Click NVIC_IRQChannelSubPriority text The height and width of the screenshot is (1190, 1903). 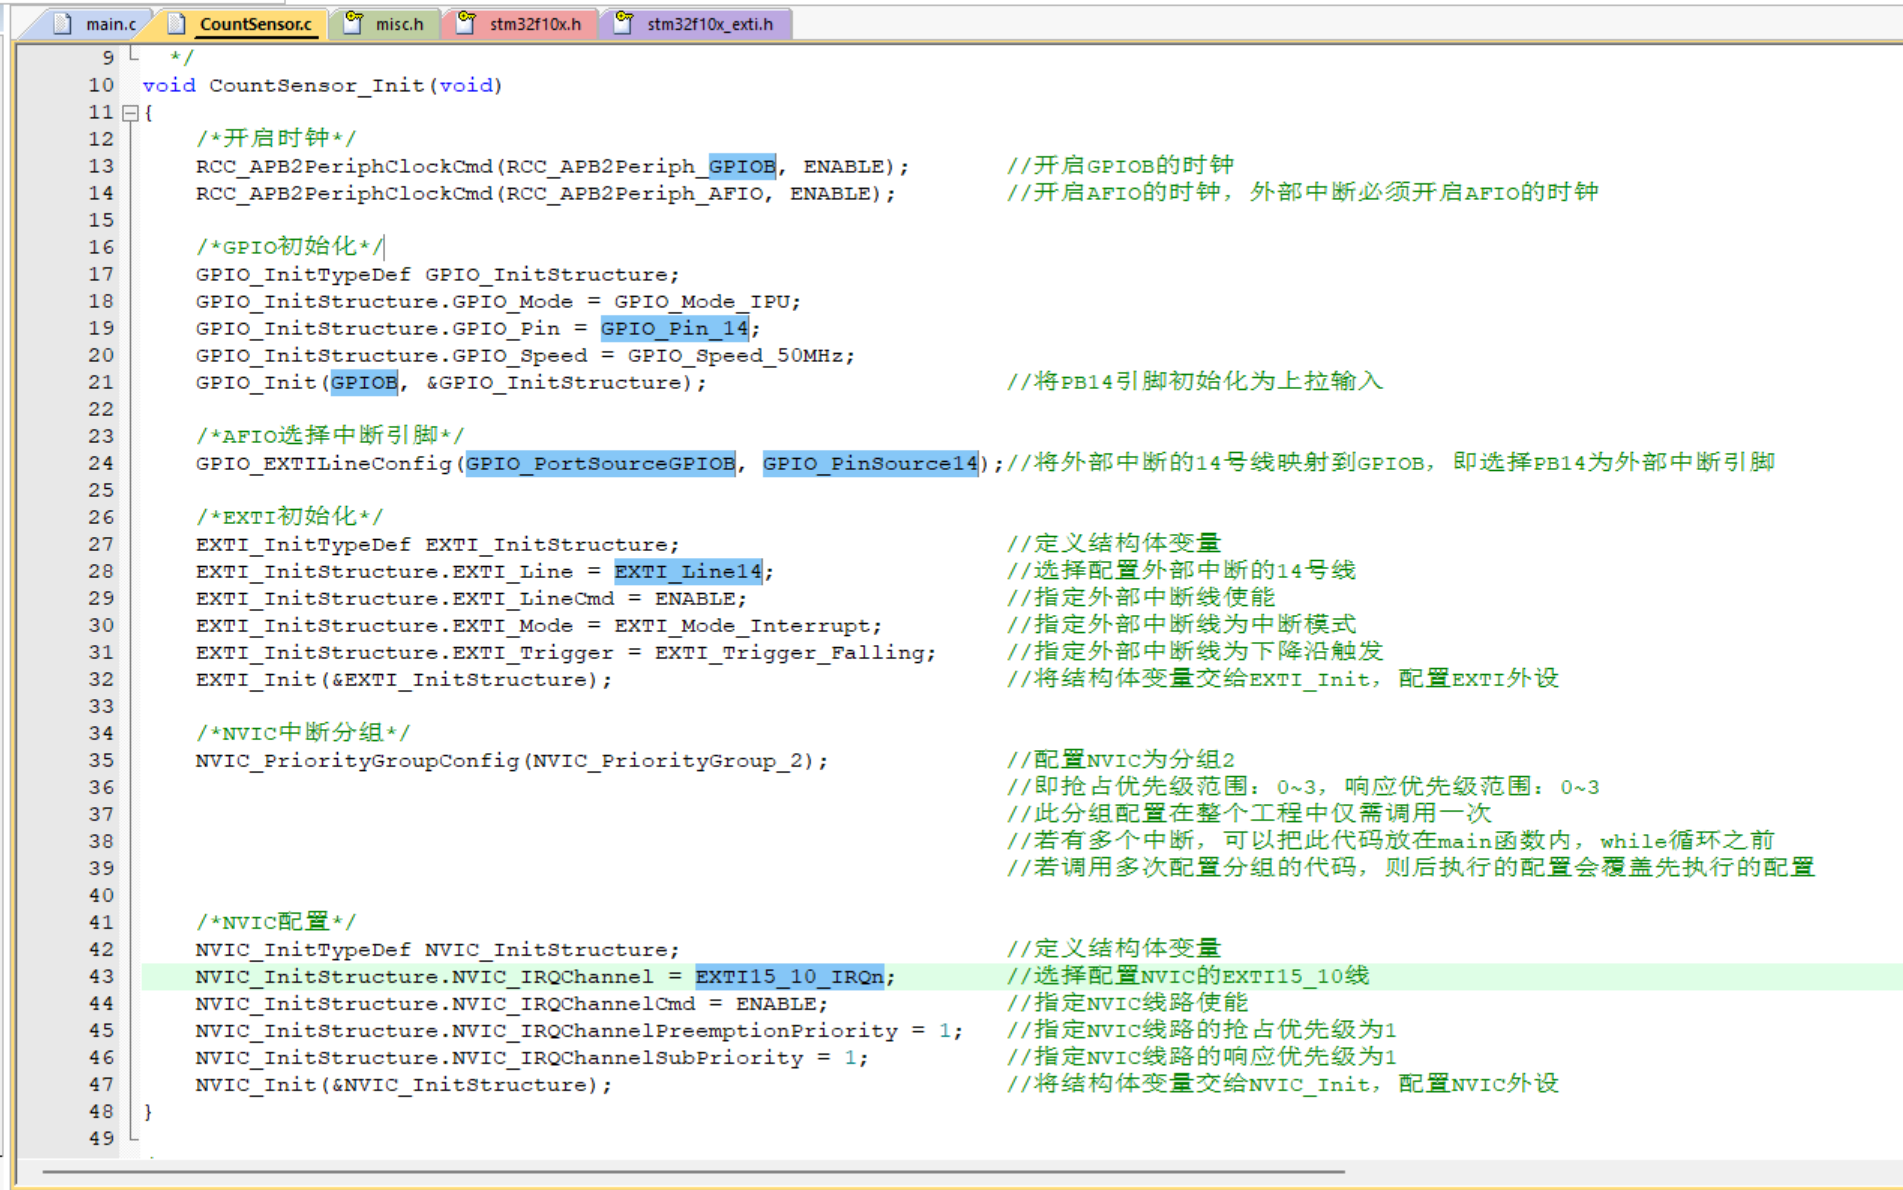click(627, 1057)
